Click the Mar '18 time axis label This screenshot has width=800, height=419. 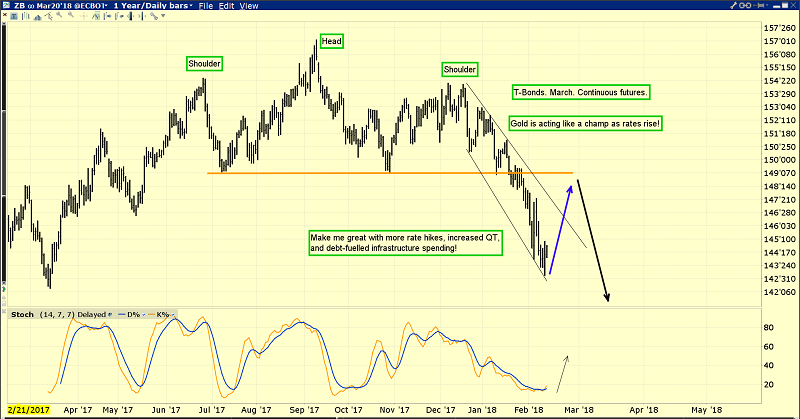pyautogui.click(x=579, y=410)
